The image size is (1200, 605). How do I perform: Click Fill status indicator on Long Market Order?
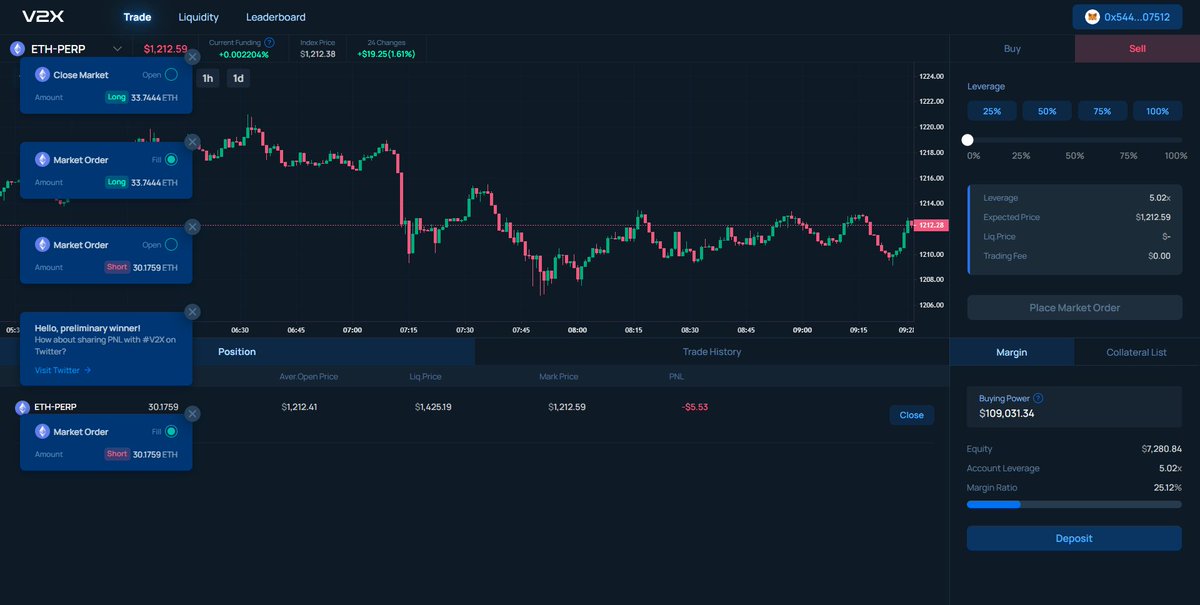click(x=171, y=159)
